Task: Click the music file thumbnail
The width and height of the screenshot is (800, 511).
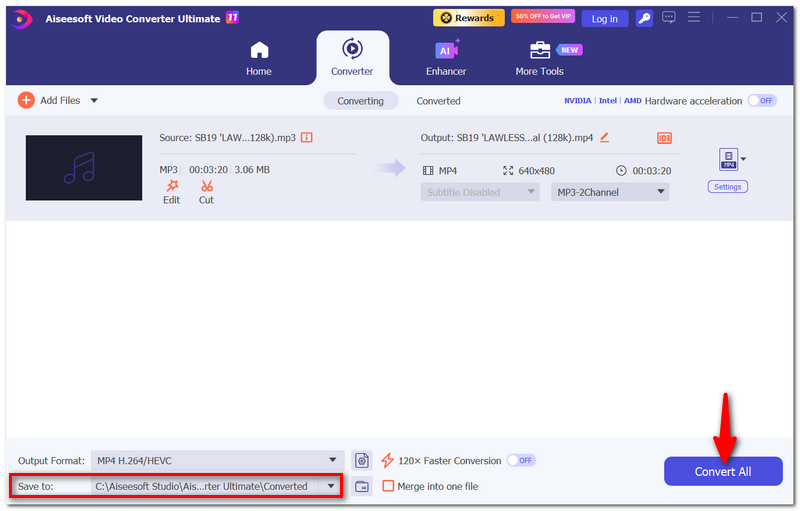Action: (84, 168)
